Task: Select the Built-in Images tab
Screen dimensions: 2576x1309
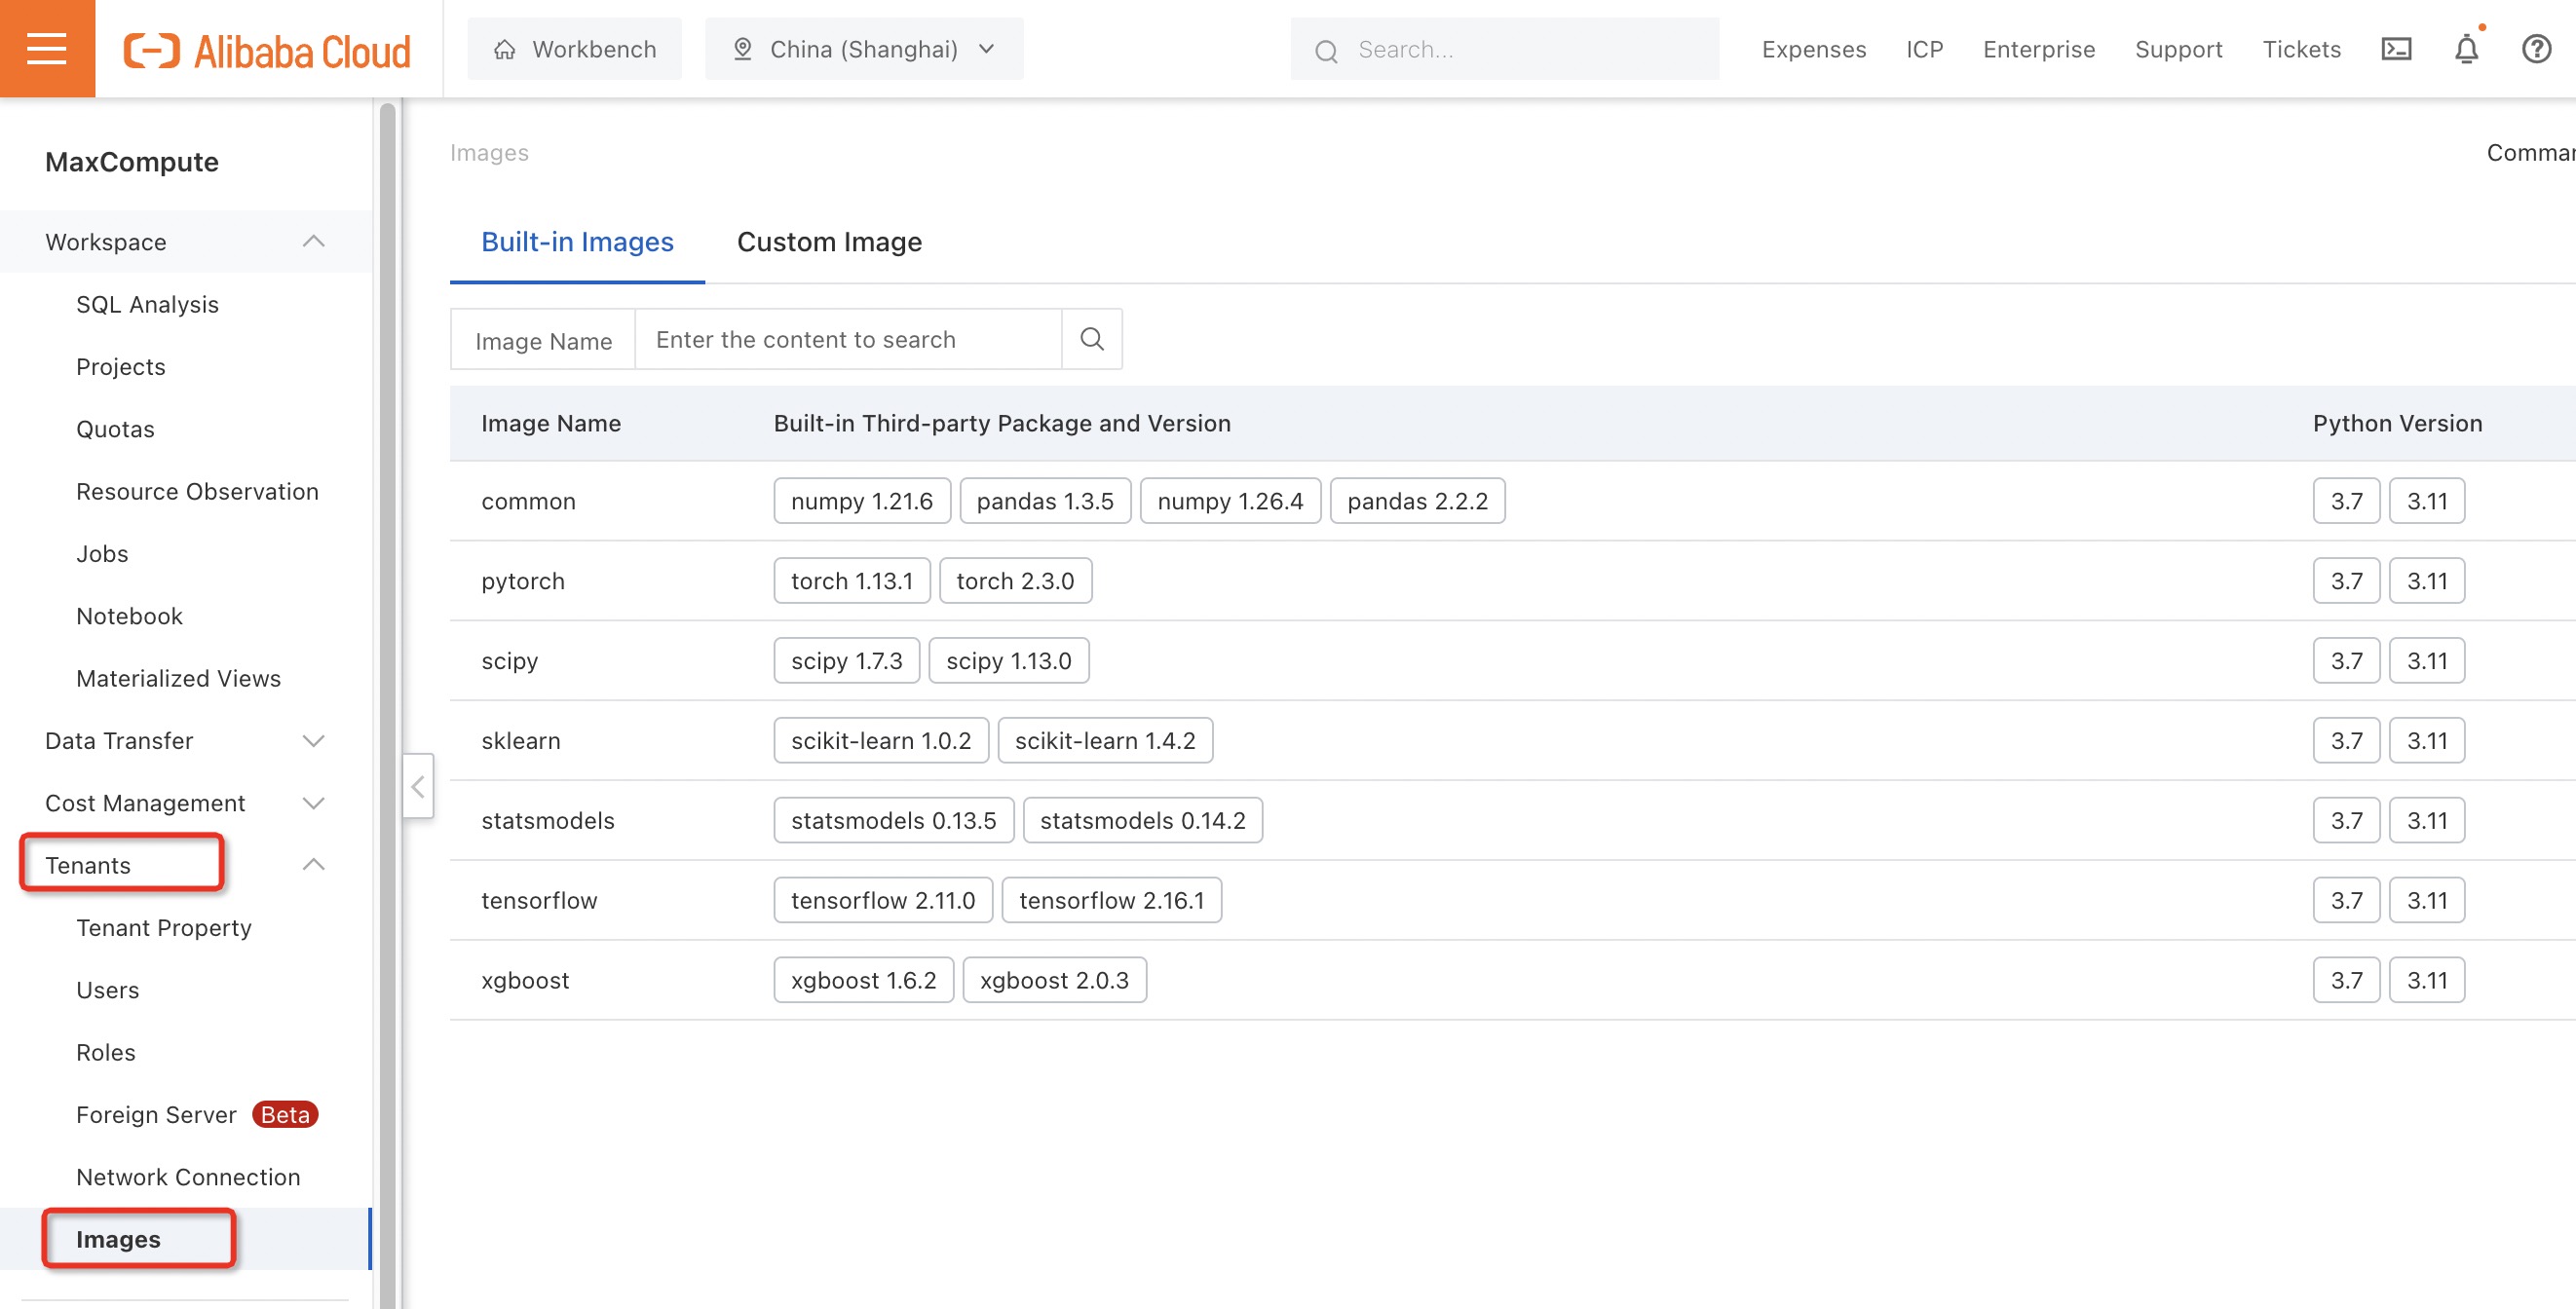Action: coord(577,241)
